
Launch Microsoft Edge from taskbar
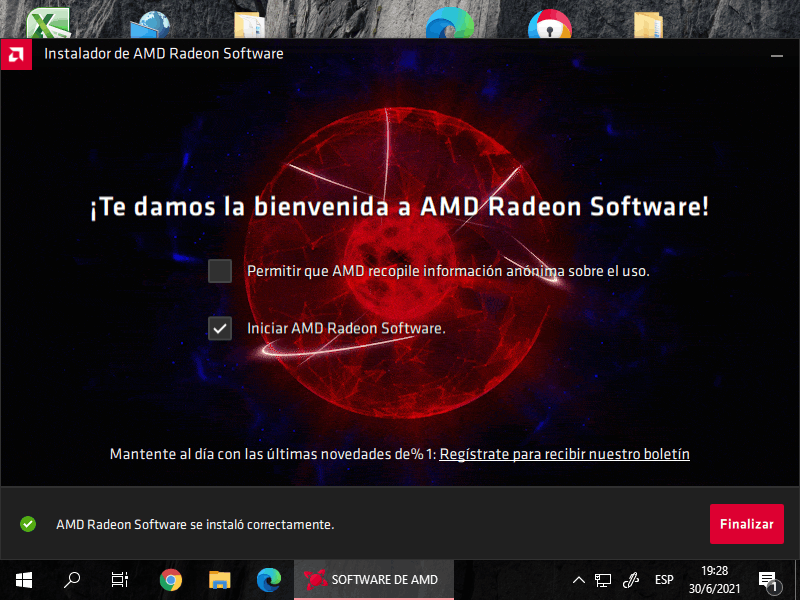[x=269, y=580]
